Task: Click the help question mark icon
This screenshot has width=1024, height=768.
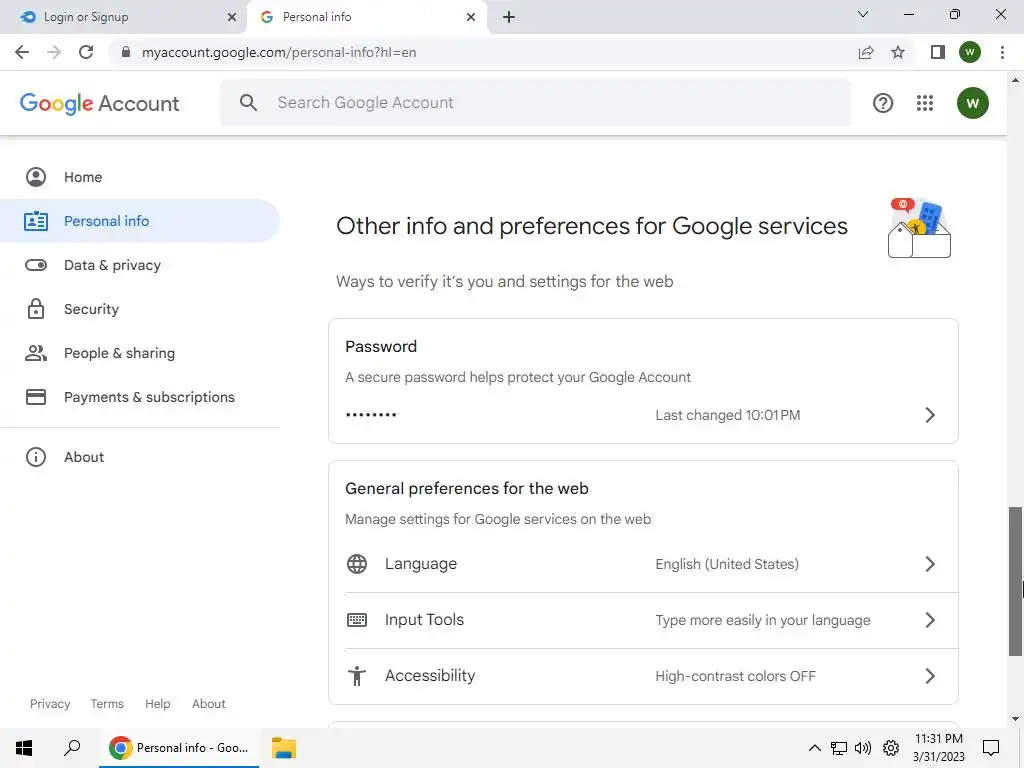Action: point(883,103)
